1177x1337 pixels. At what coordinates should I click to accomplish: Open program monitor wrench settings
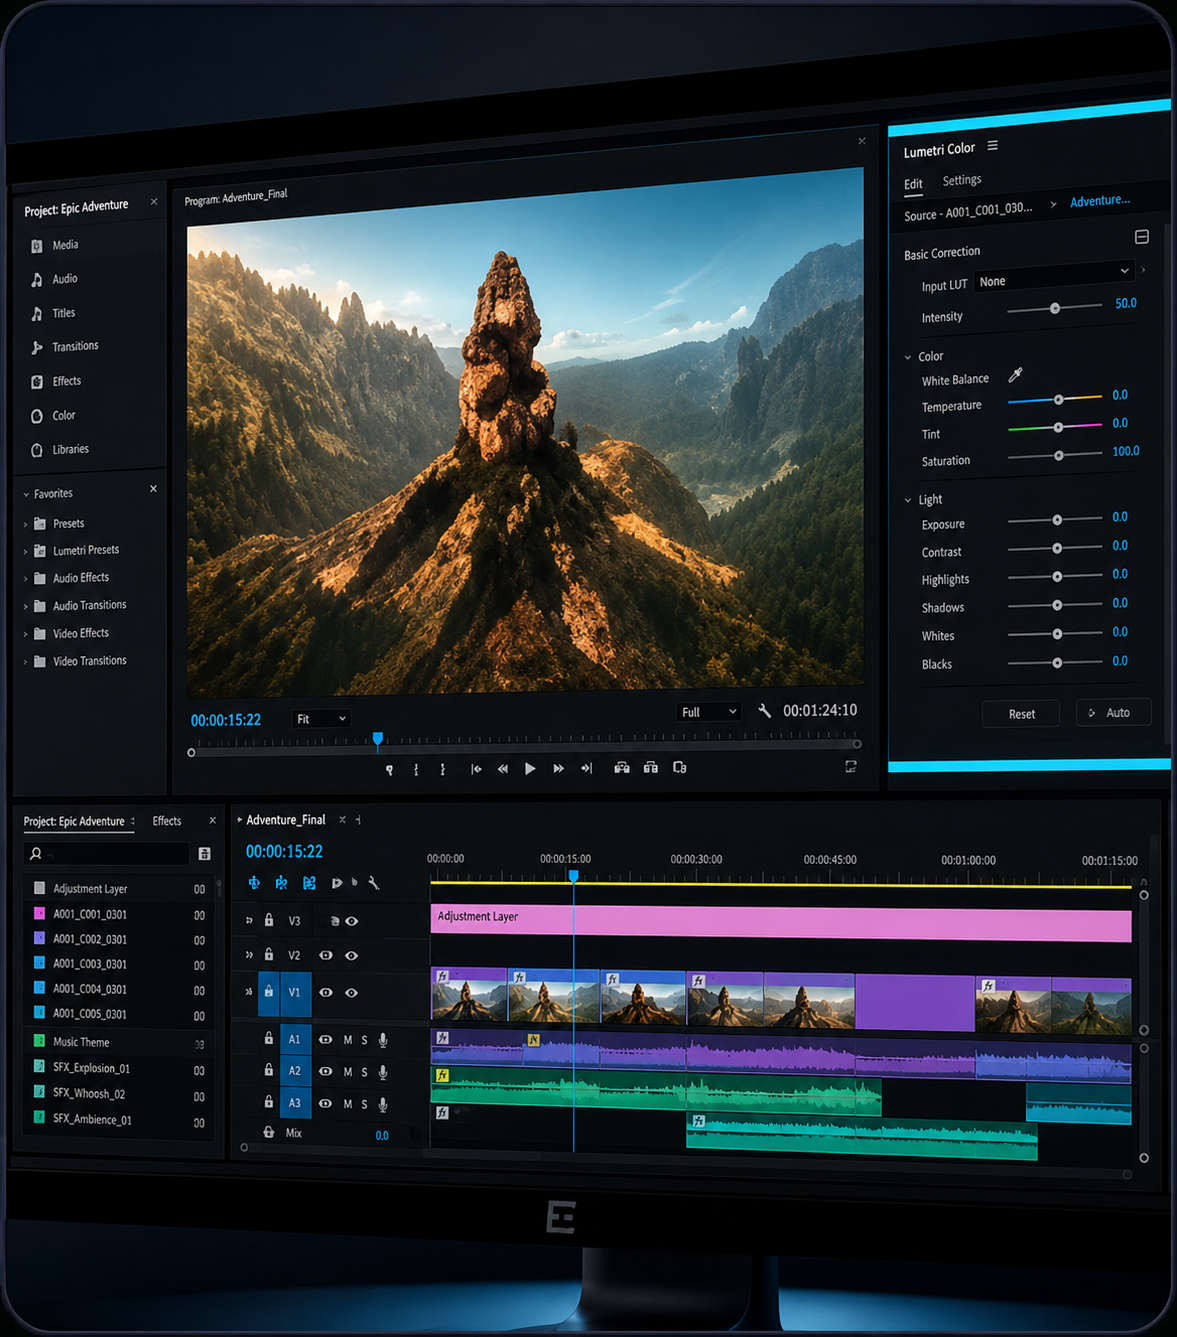[764, 711]
